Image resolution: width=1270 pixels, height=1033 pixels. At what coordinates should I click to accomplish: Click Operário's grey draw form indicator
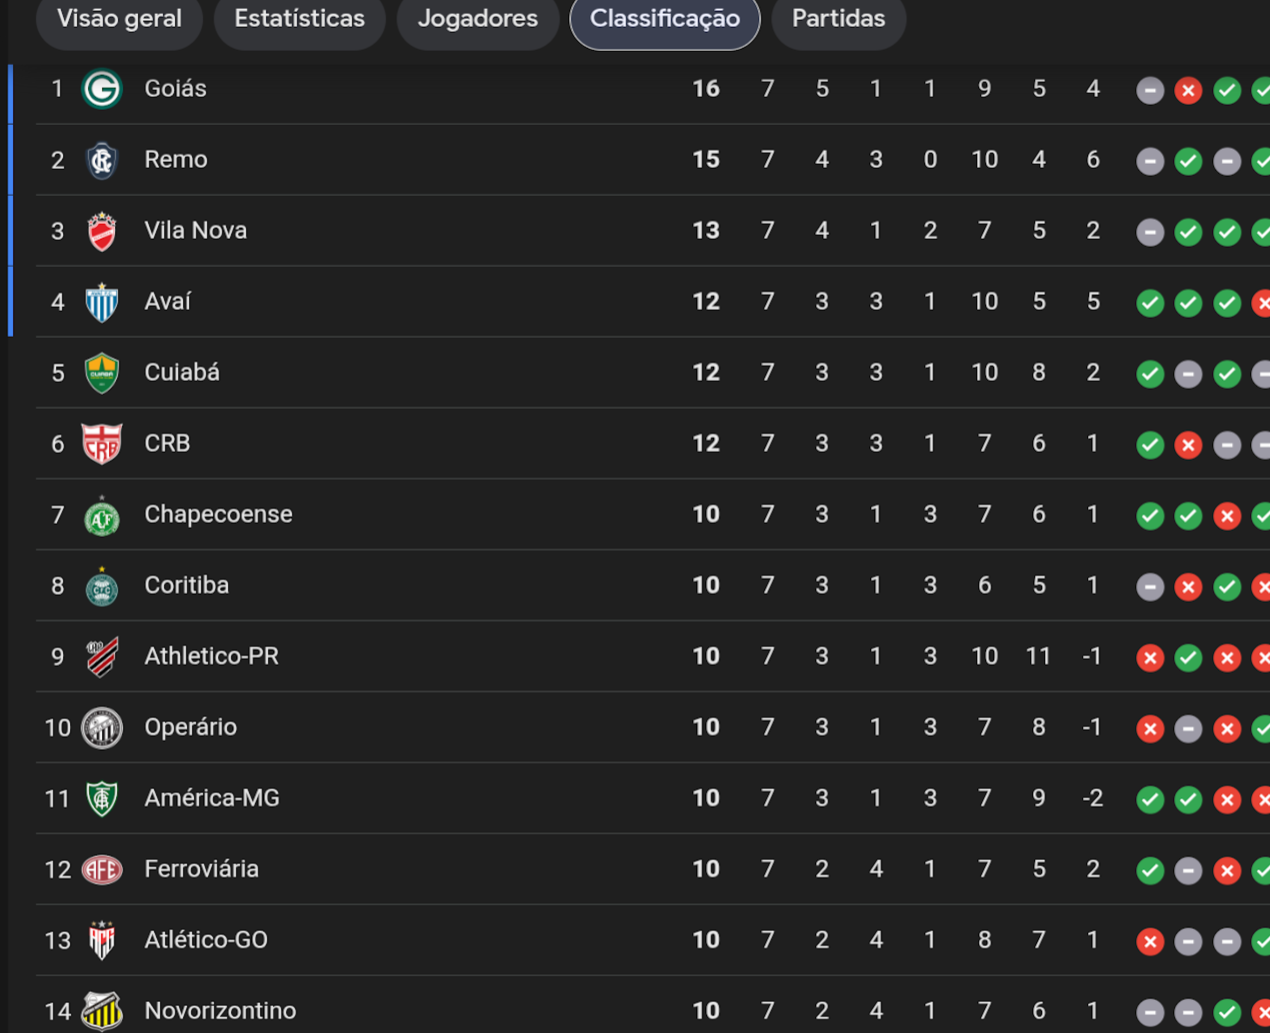click(x=1188, y=729)
